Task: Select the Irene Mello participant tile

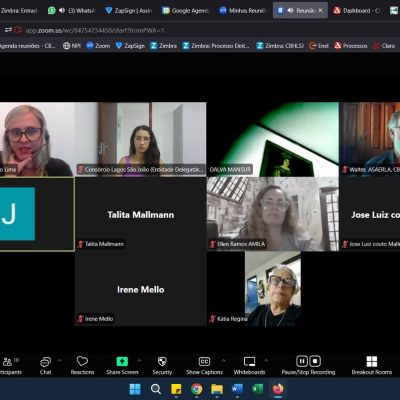Action: [x=141, y=289]
